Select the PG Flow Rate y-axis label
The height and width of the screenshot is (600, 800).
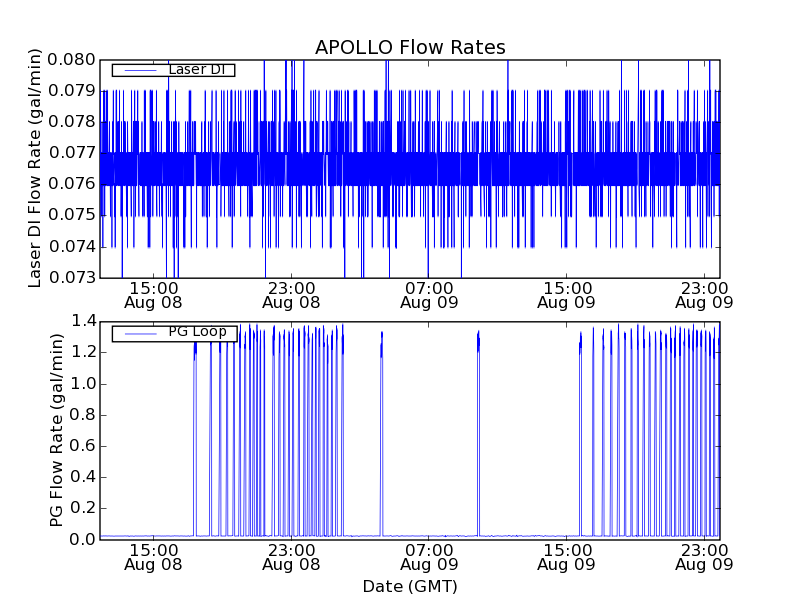(57, 430)
